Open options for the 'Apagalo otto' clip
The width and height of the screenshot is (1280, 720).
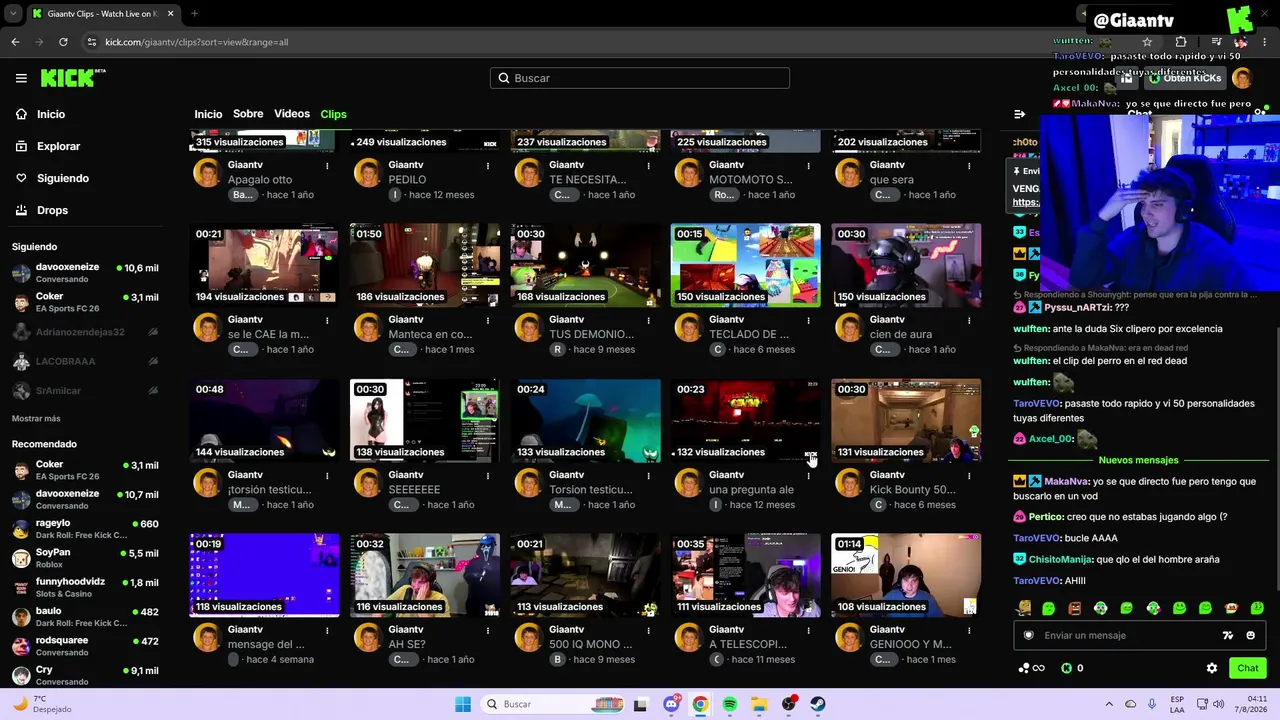(327, 165)
